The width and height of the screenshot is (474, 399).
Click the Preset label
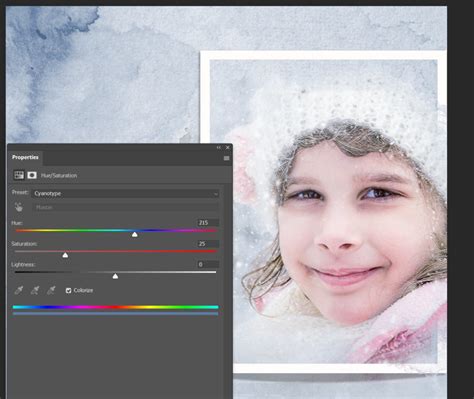click(x=20, y=192)
